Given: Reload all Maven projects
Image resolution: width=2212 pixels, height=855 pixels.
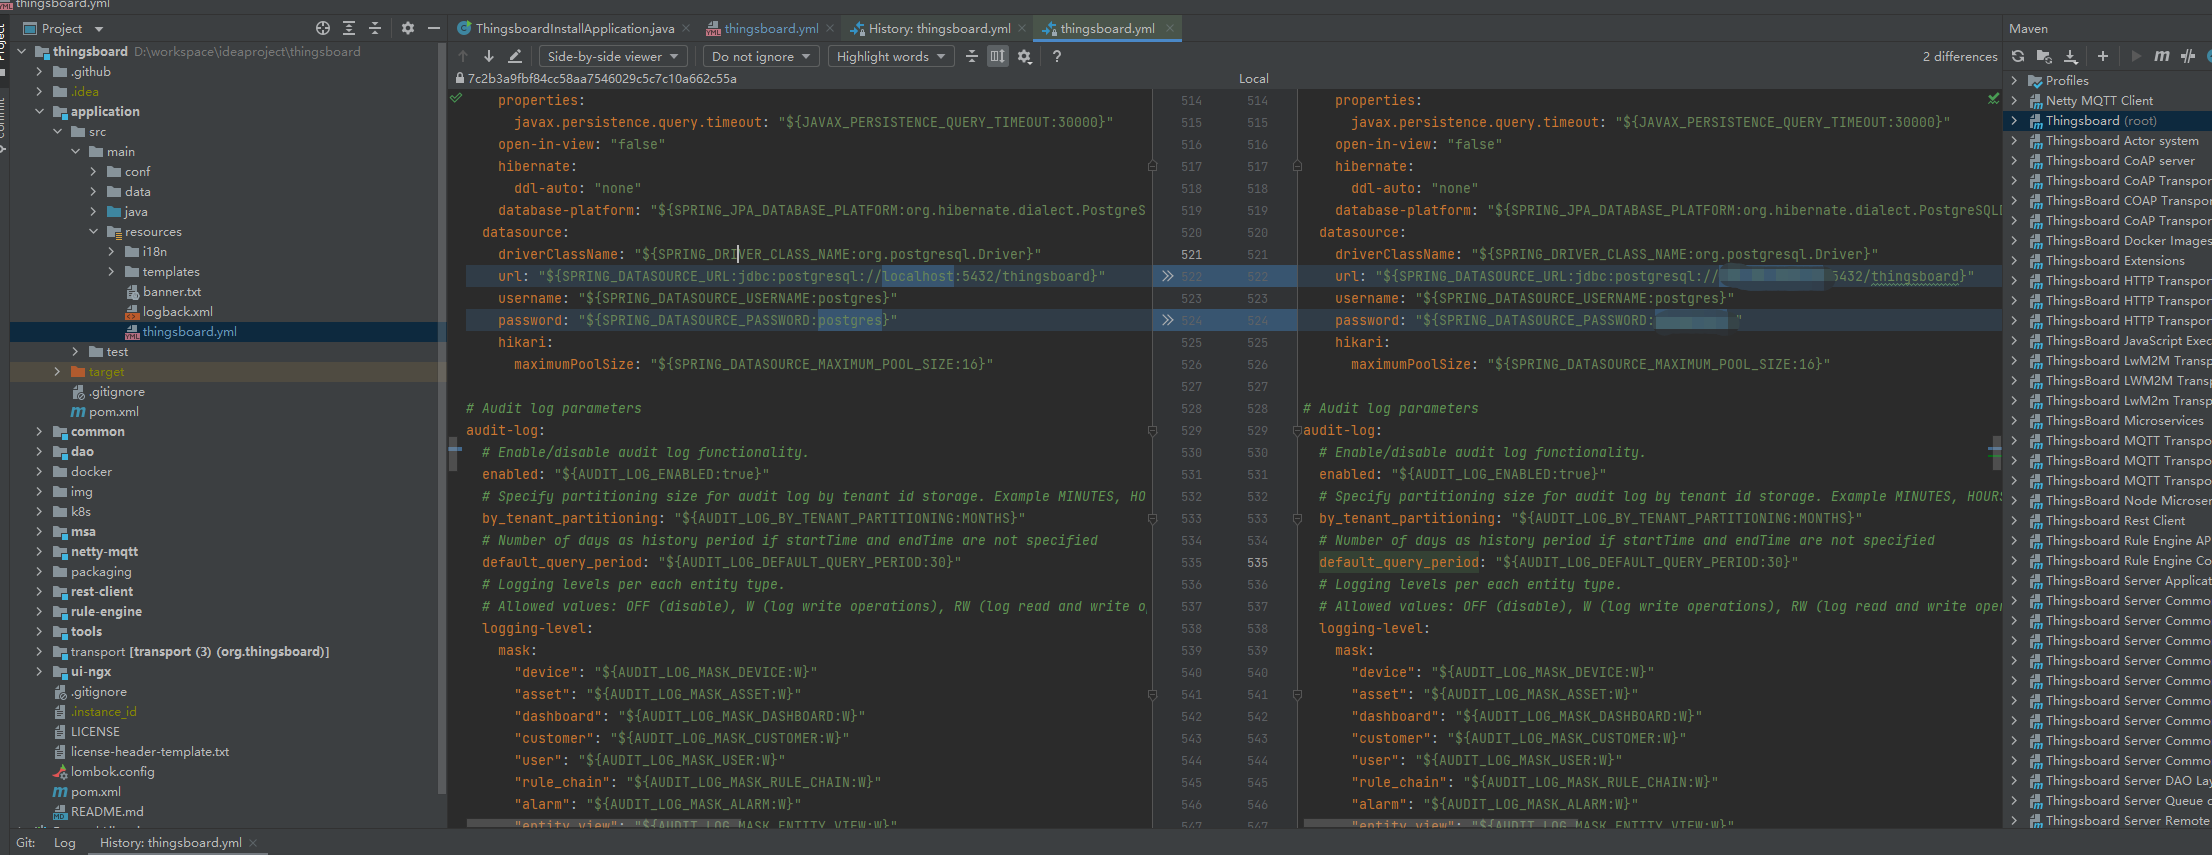Looking at the screenshot, I should [2018, 56].
